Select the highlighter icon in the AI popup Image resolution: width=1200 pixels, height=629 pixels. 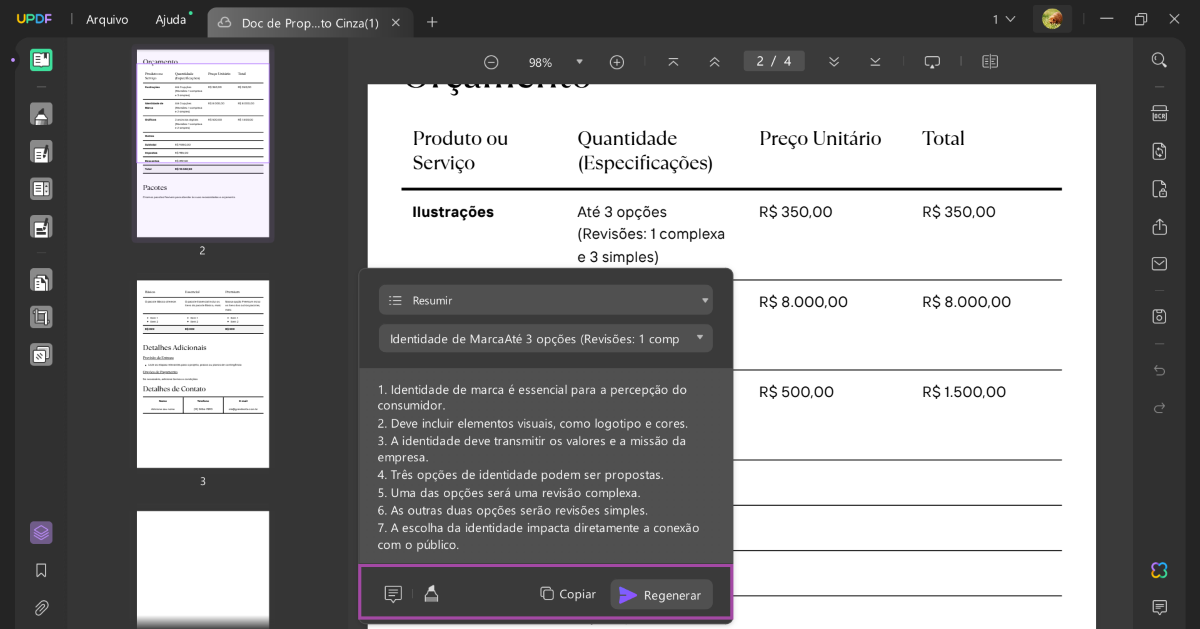431,593
